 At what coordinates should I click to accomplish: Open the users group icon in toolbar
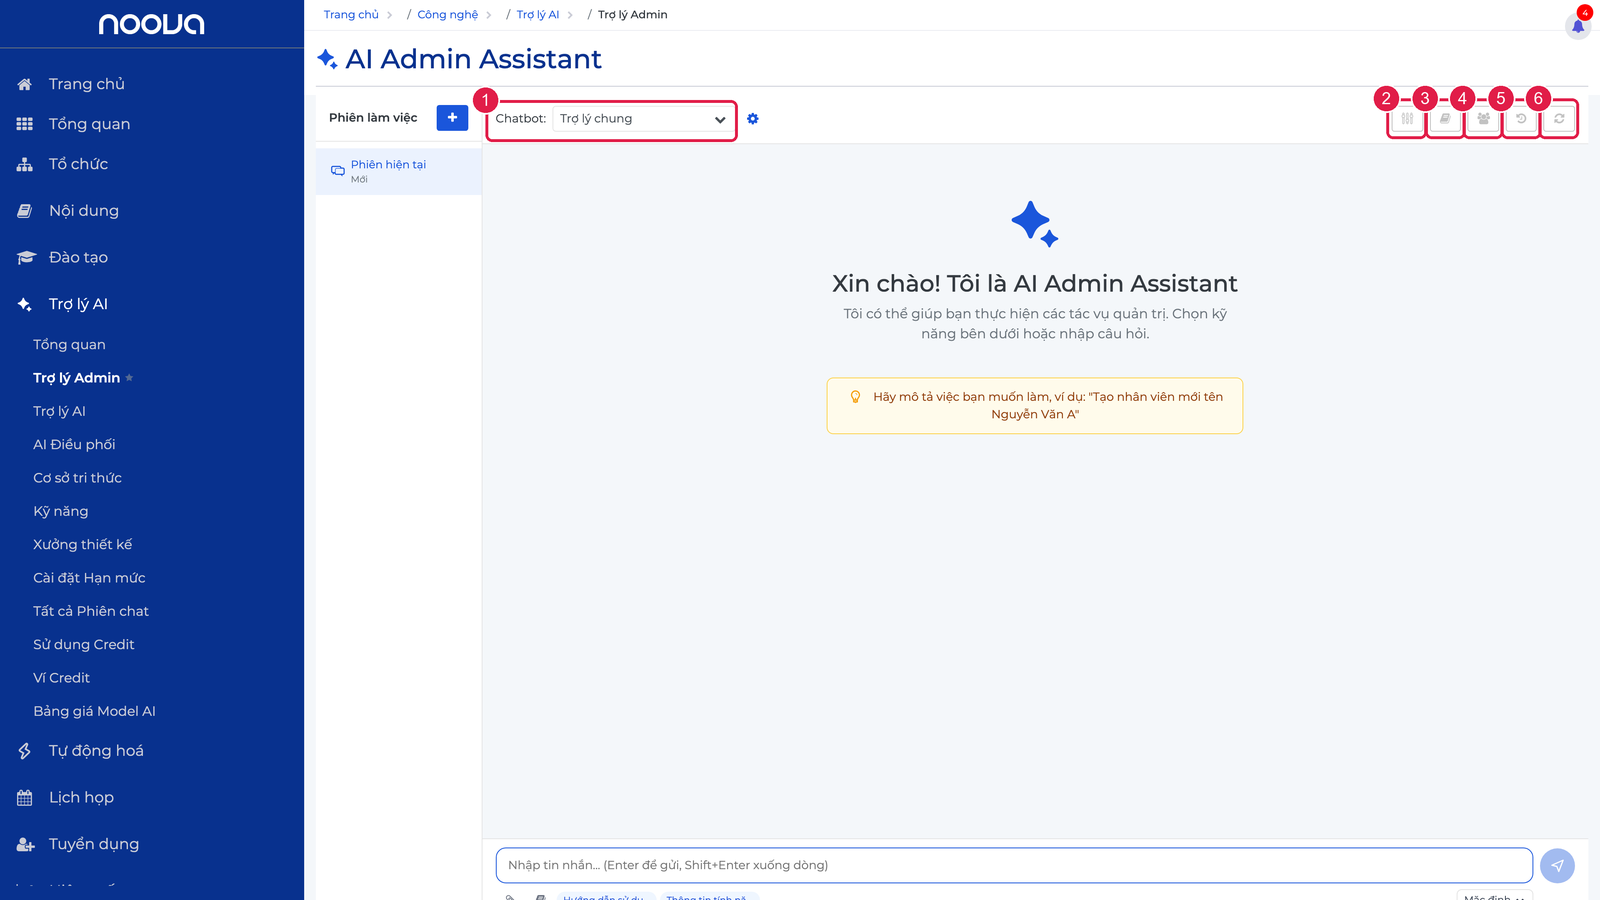[x=1483, y=119]
